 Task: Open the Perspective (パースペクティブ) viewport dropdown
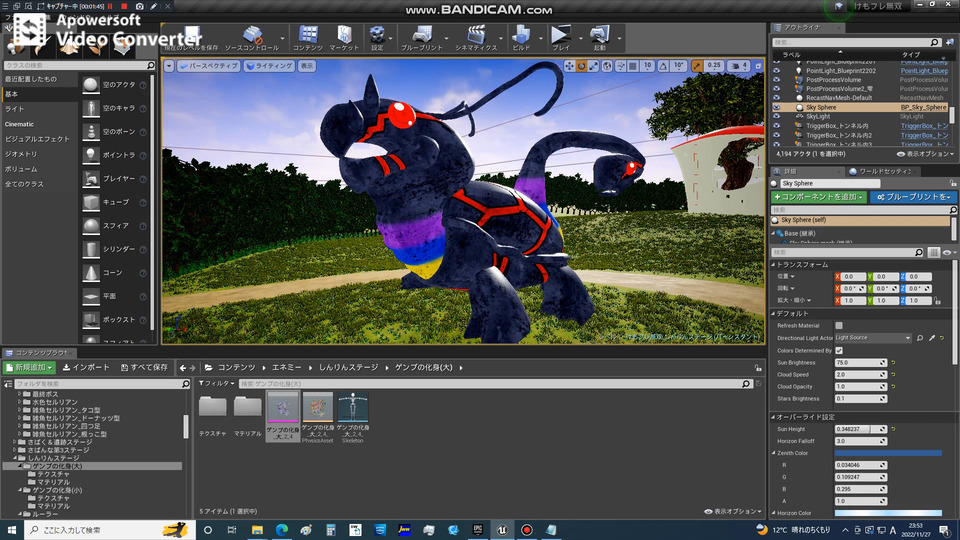point(208,66)
